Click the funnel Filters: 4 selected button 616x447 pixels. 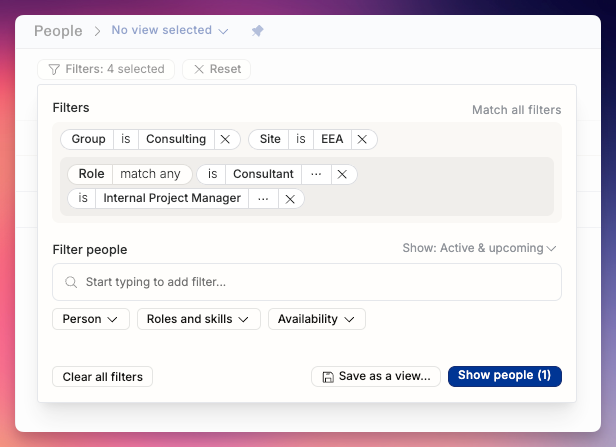(106, 69)
